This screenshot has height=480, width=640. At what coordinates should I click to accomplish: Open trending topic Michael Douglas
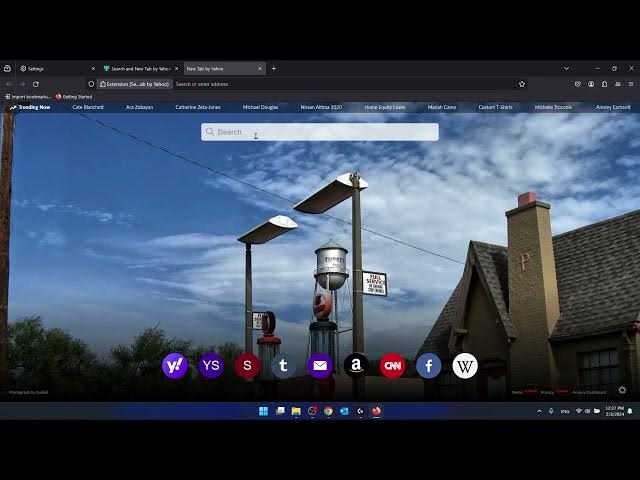point(260,107)
